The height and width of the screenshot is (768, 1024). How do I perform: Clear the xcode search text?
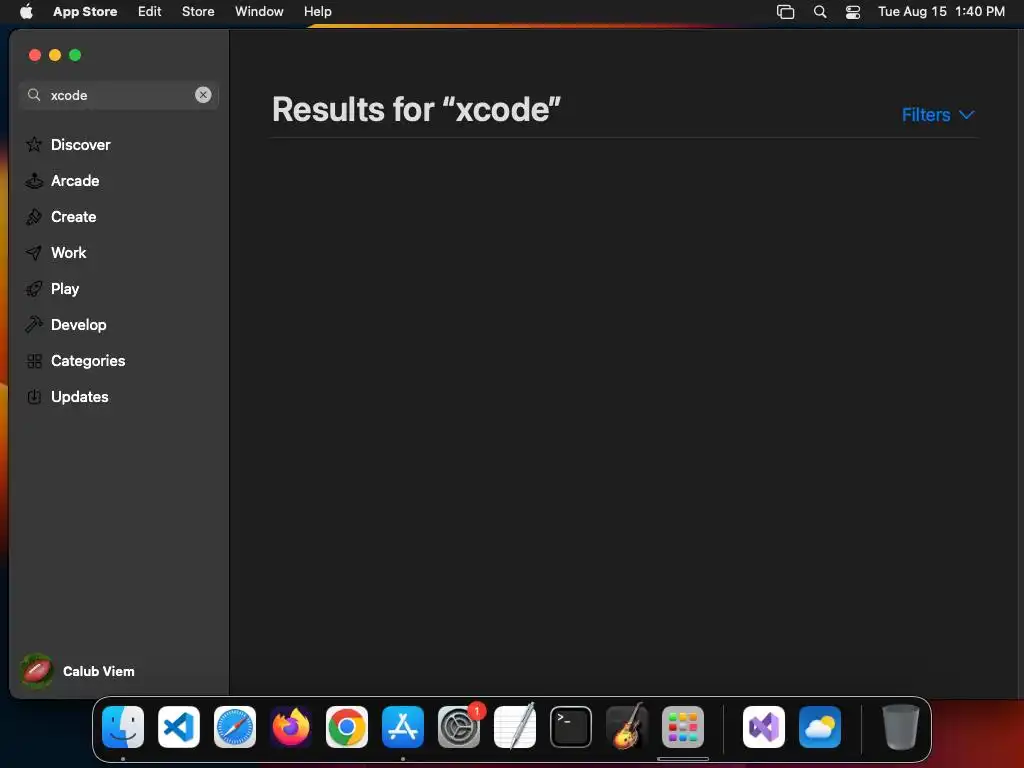[203, 95]
